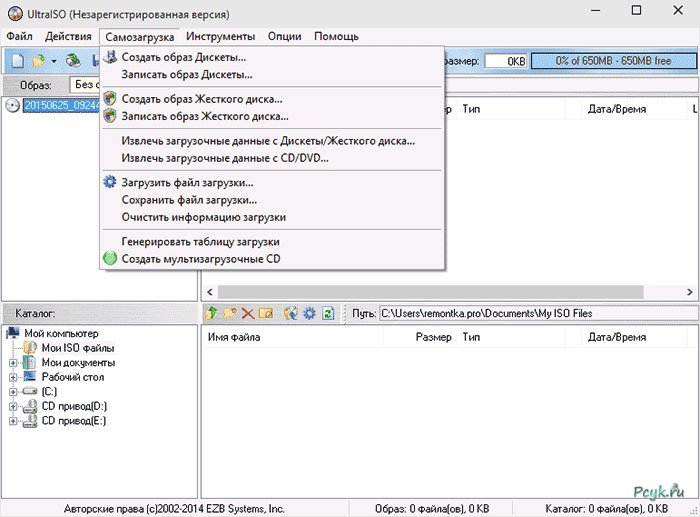Open the Инструменты menu
This screenshot has height=517, width=700.
click(220, 37)
